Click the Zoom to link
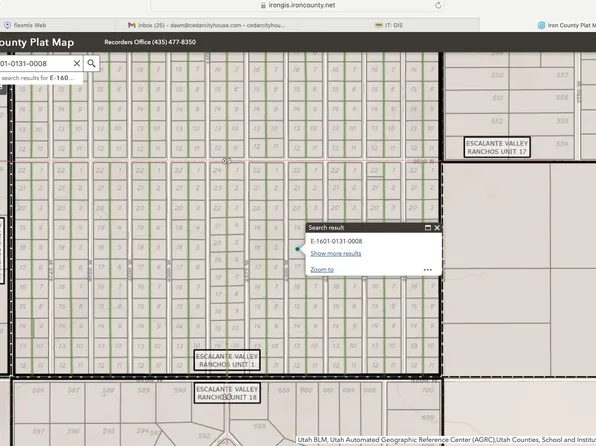The image size is (596, 446). point(322,270)
